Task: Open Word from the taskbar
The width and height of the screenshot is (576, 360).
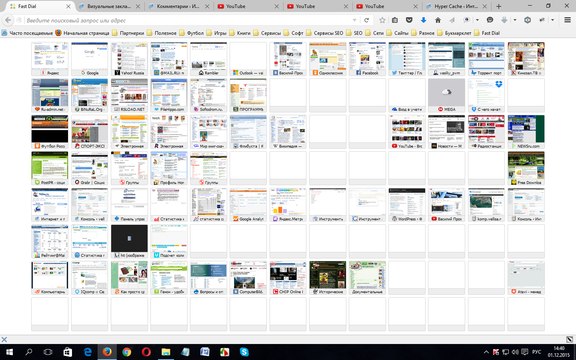Action: click(205, 352)
